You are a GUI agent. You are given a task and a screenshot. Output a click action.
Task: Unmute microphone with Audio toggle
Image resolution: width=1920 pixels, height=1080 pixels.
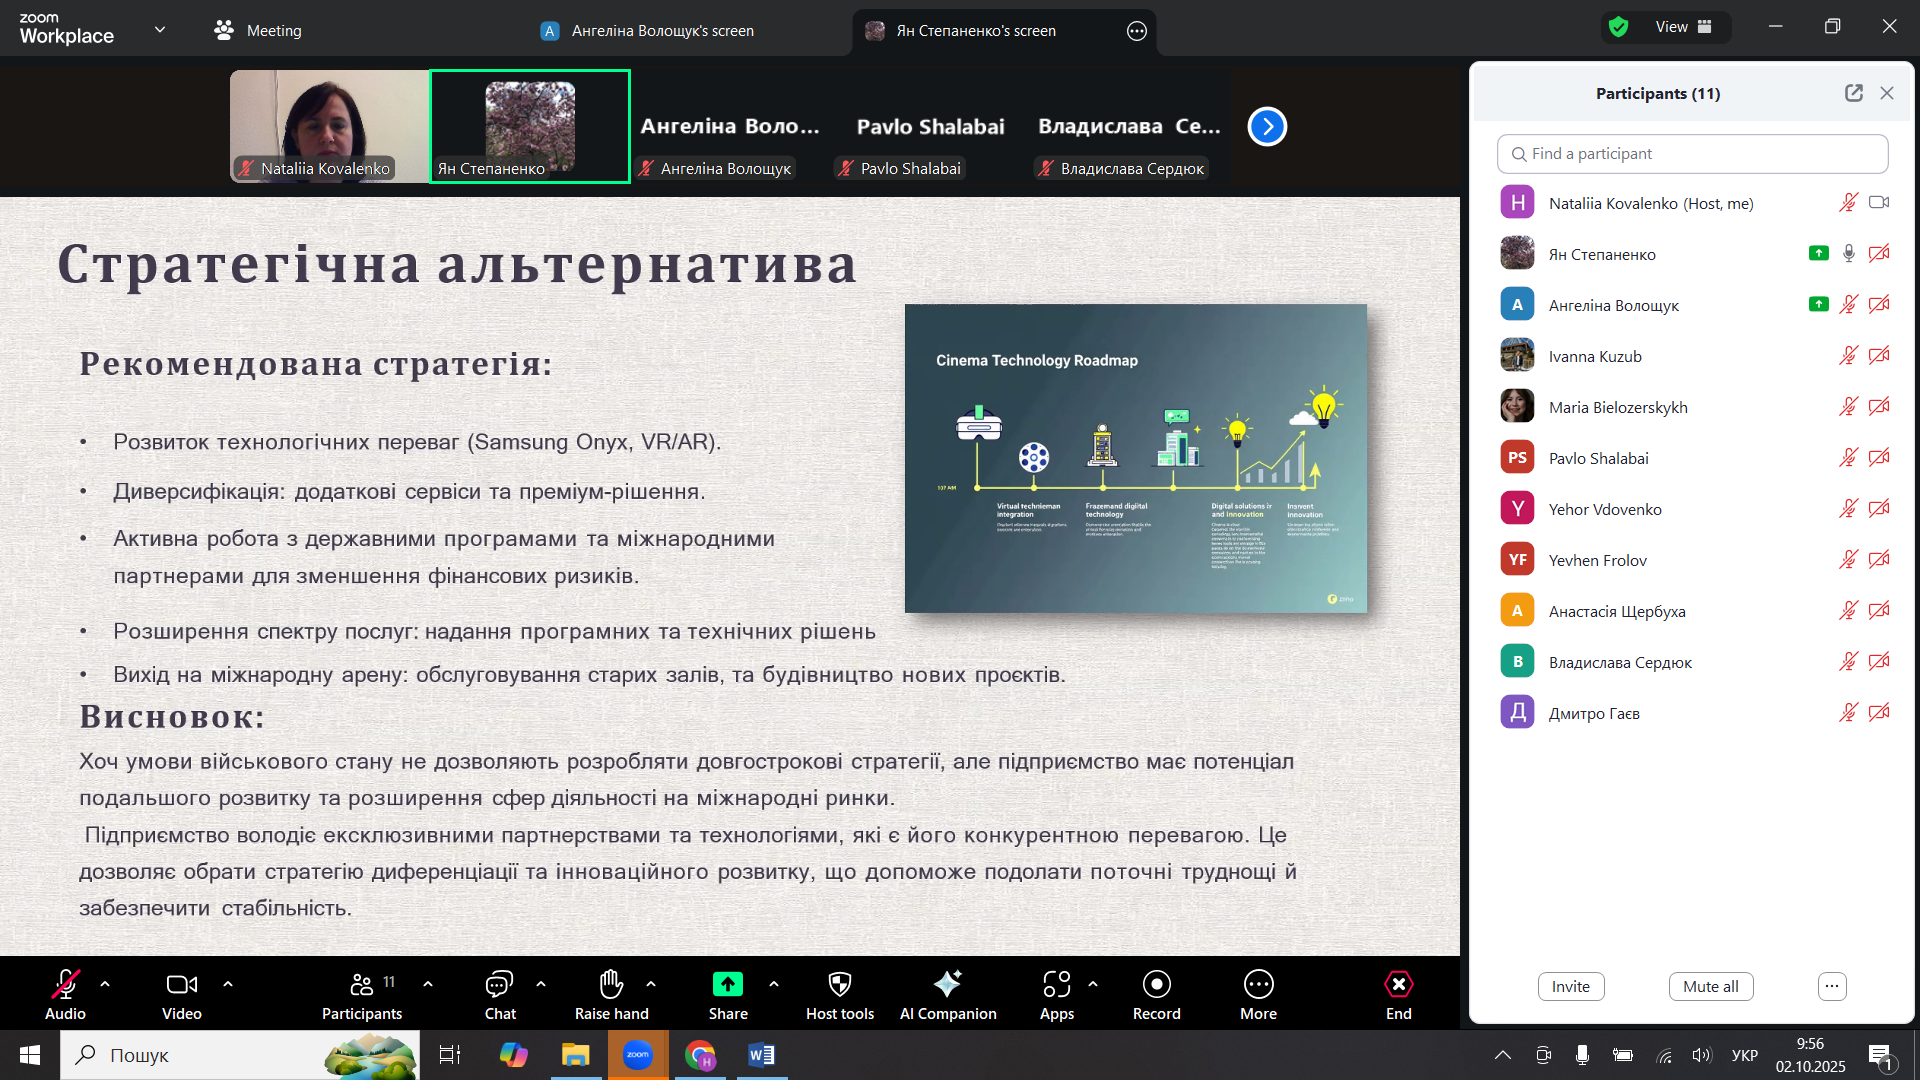click(x=65, y=985)
